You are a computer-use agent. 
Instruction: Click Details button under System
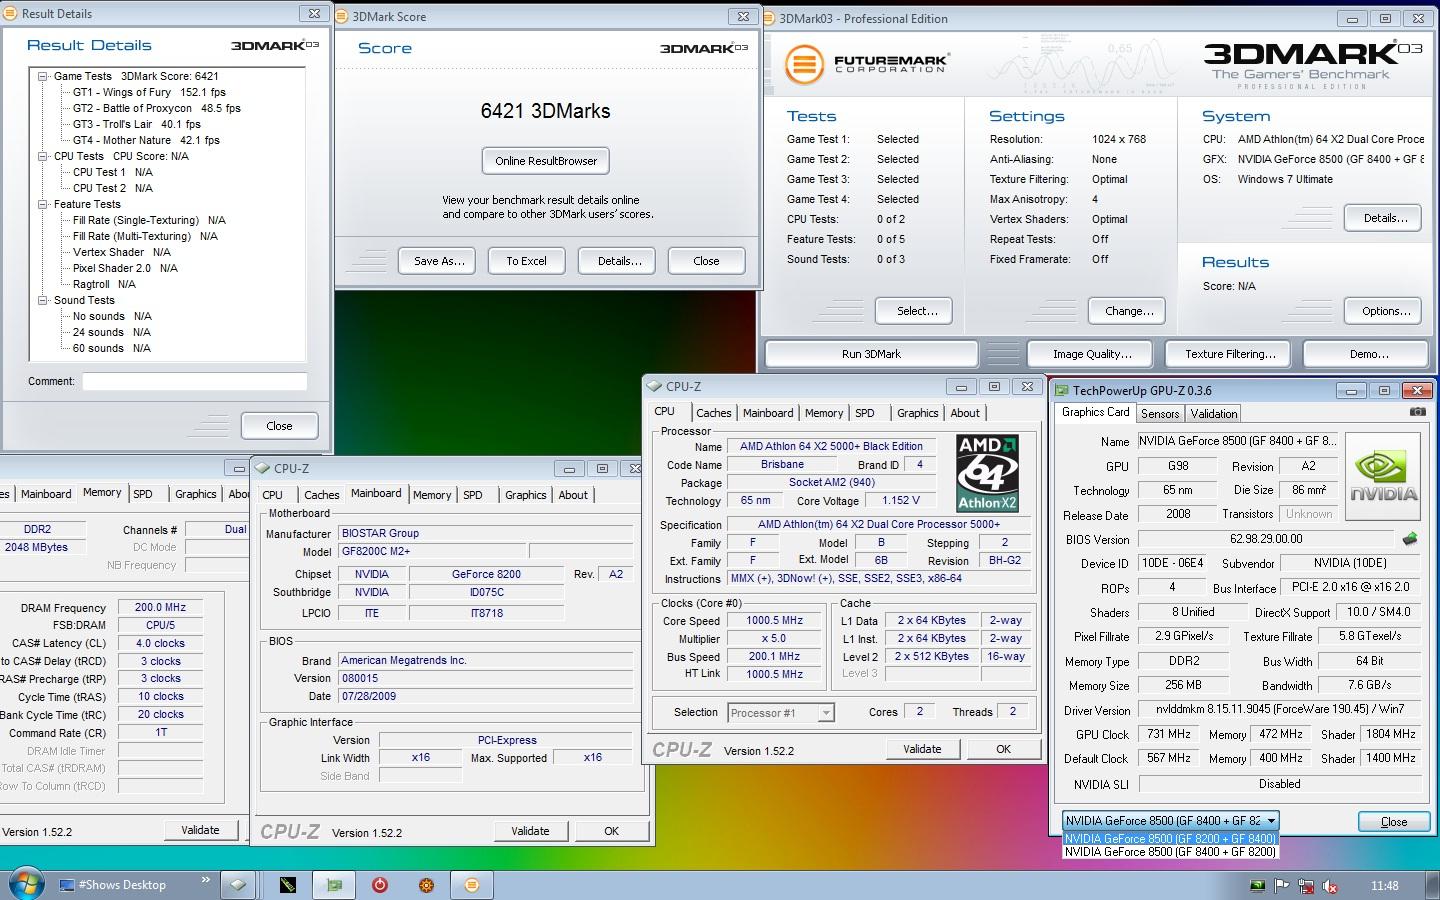[1385, 218]
